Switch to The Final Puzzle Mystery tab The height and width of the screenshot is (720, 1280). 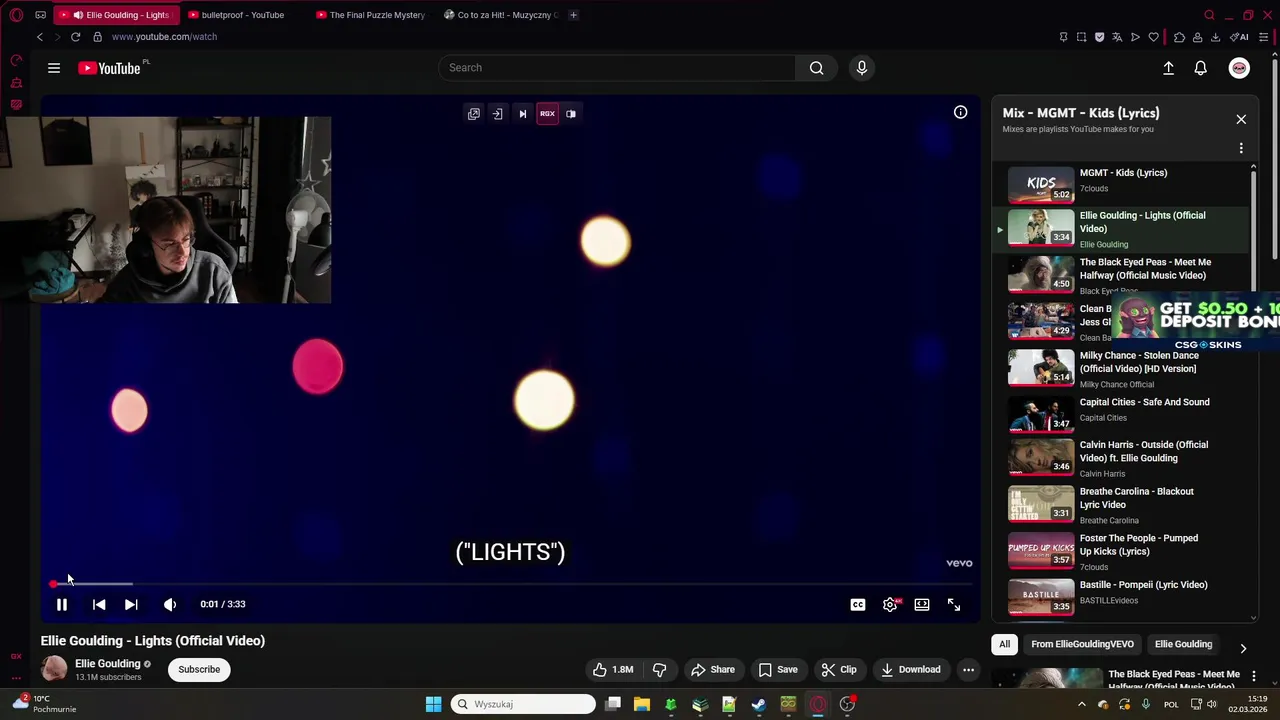click(370, 15)
